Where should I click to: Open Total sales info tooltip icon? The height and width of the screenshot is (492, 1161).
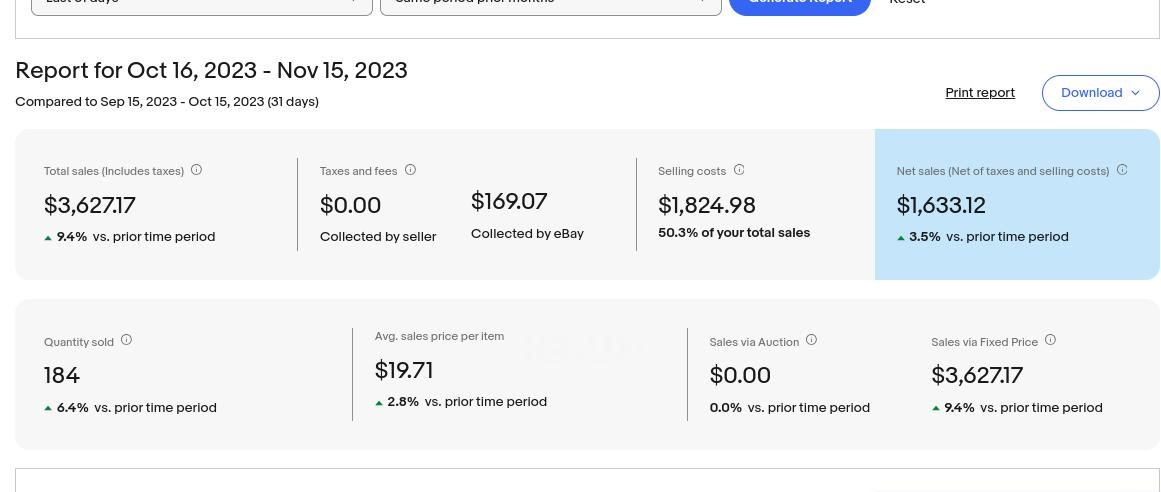tap(196, 170)
